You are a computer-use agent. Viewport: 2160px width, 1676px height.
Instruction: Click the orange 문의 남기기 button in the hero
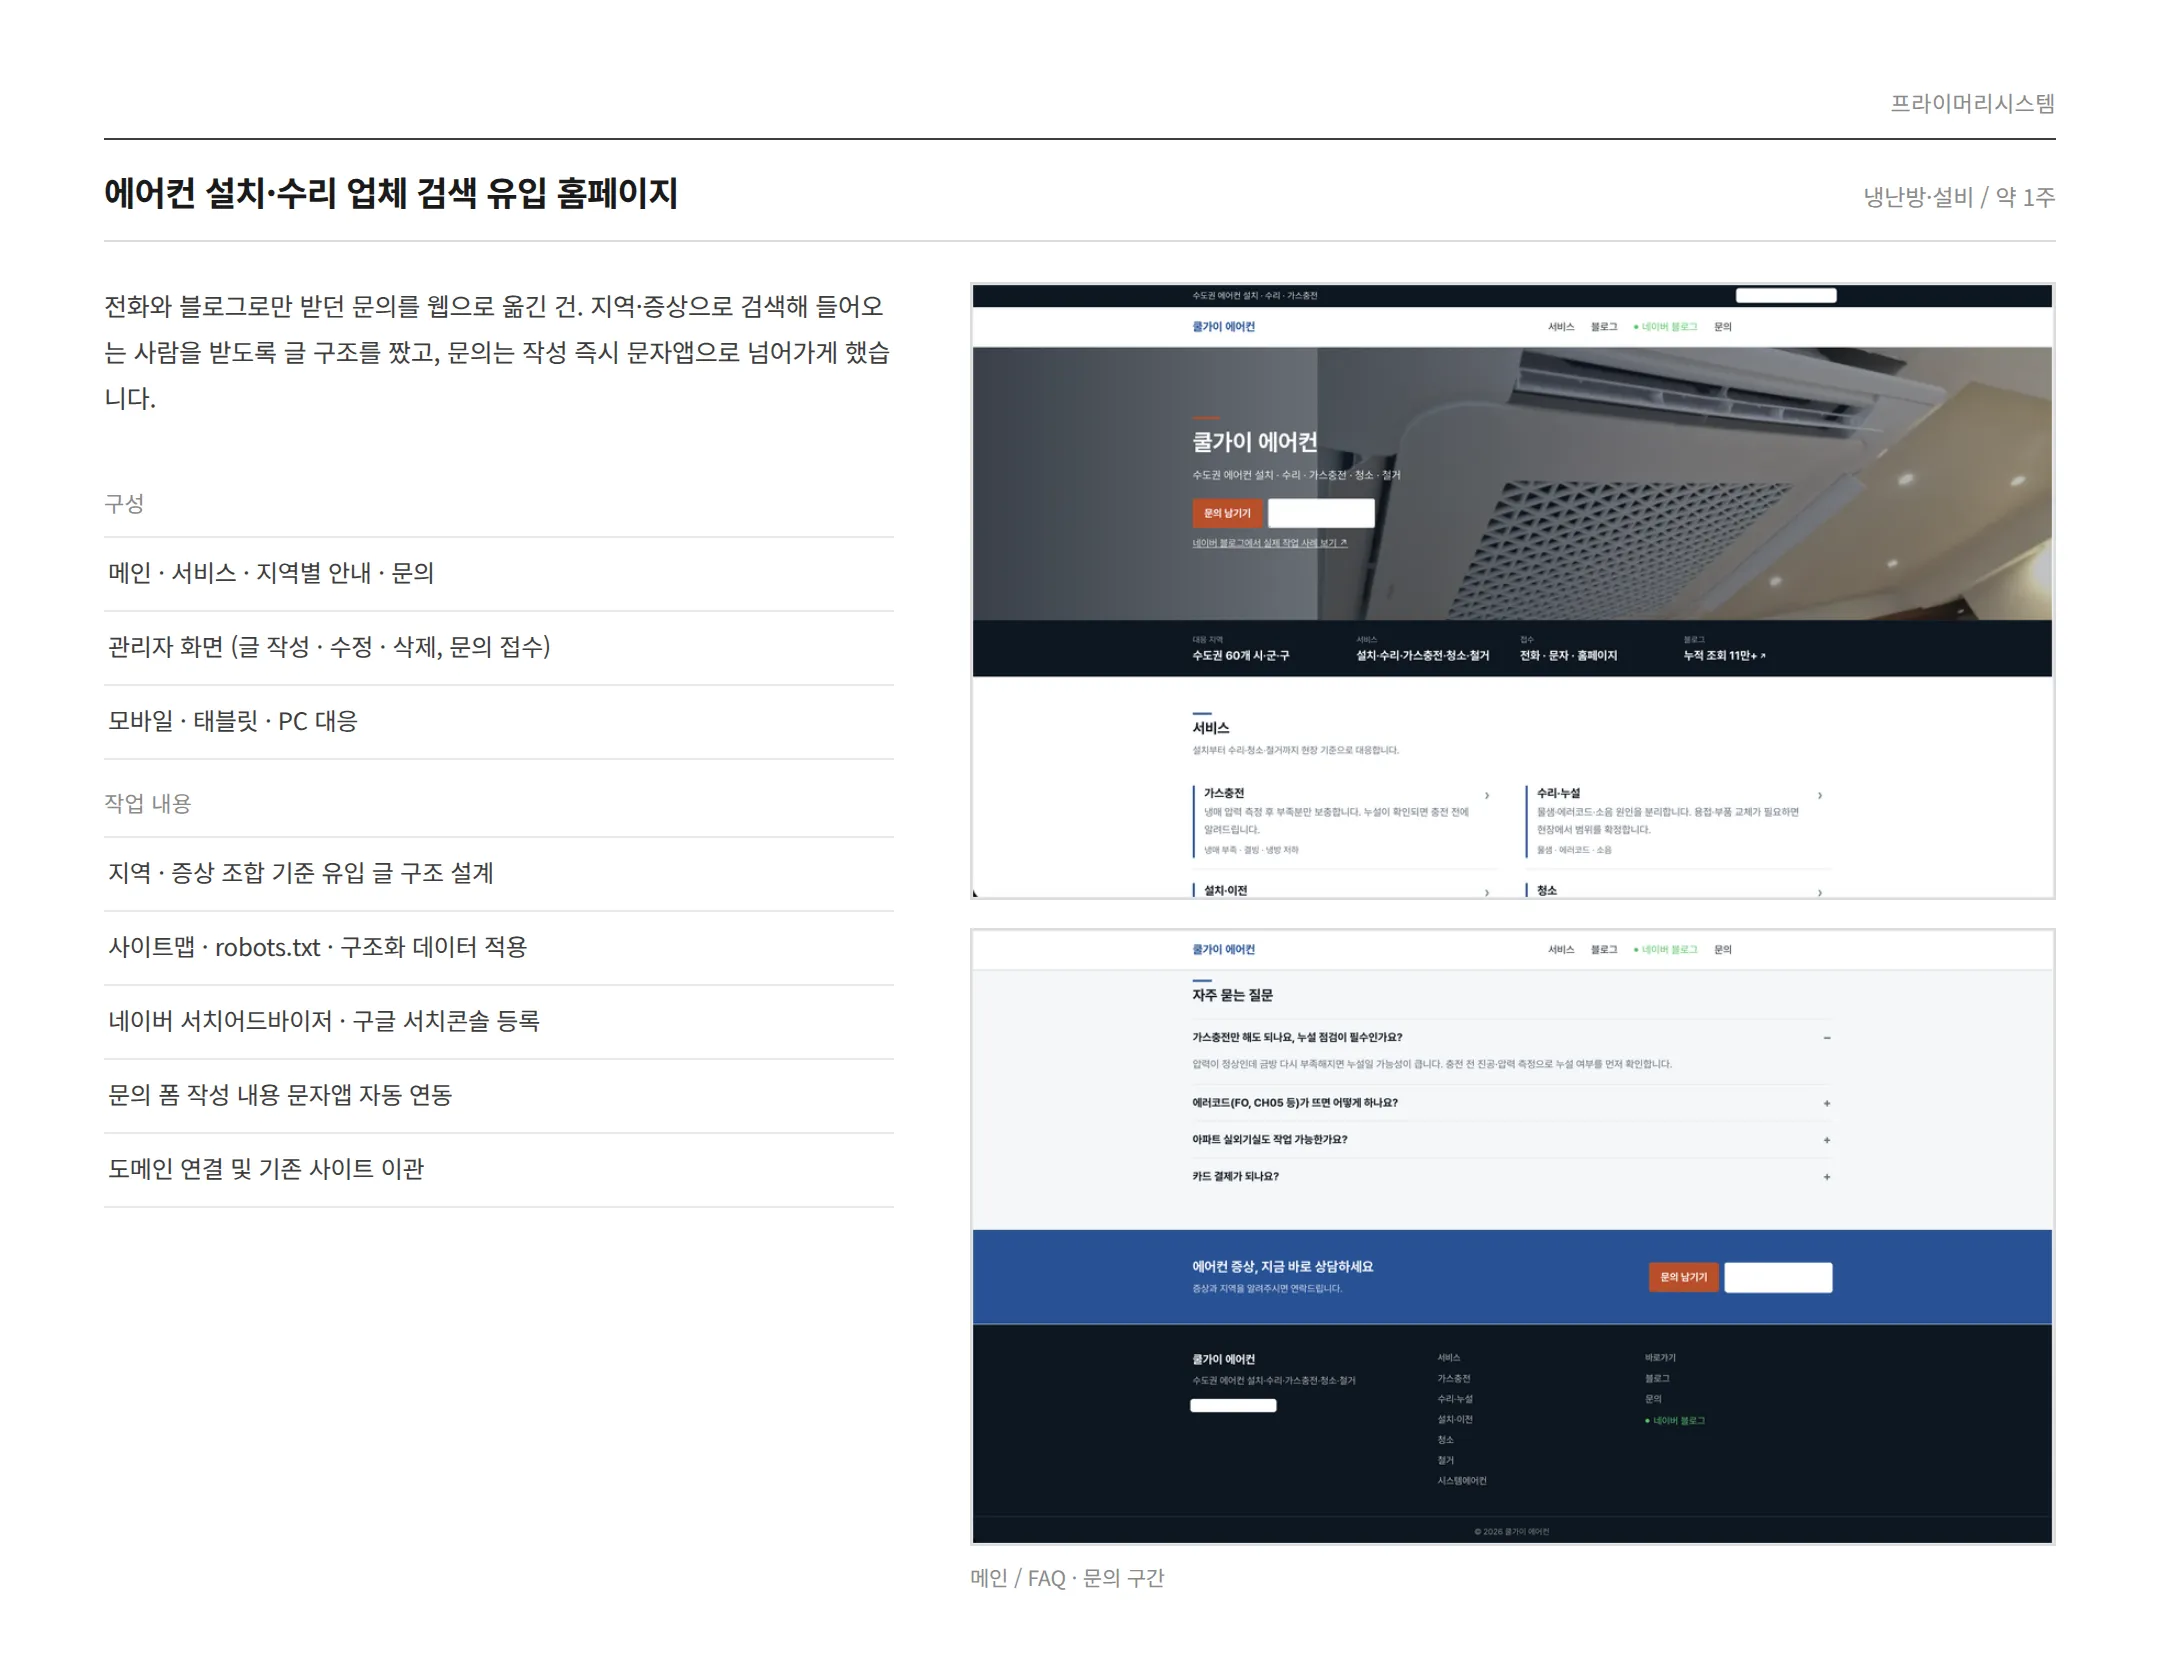pos(1227,513)
